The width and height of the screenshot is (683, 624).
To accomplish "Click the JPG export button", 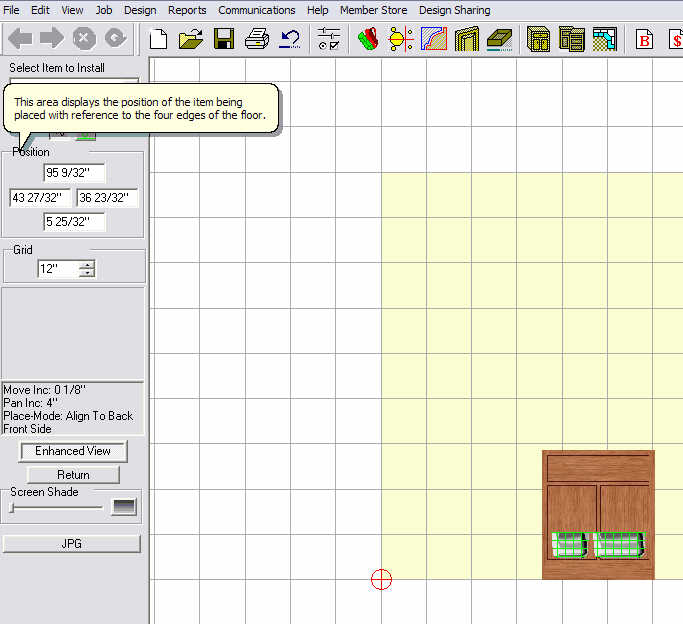I will tap(71, 543).
